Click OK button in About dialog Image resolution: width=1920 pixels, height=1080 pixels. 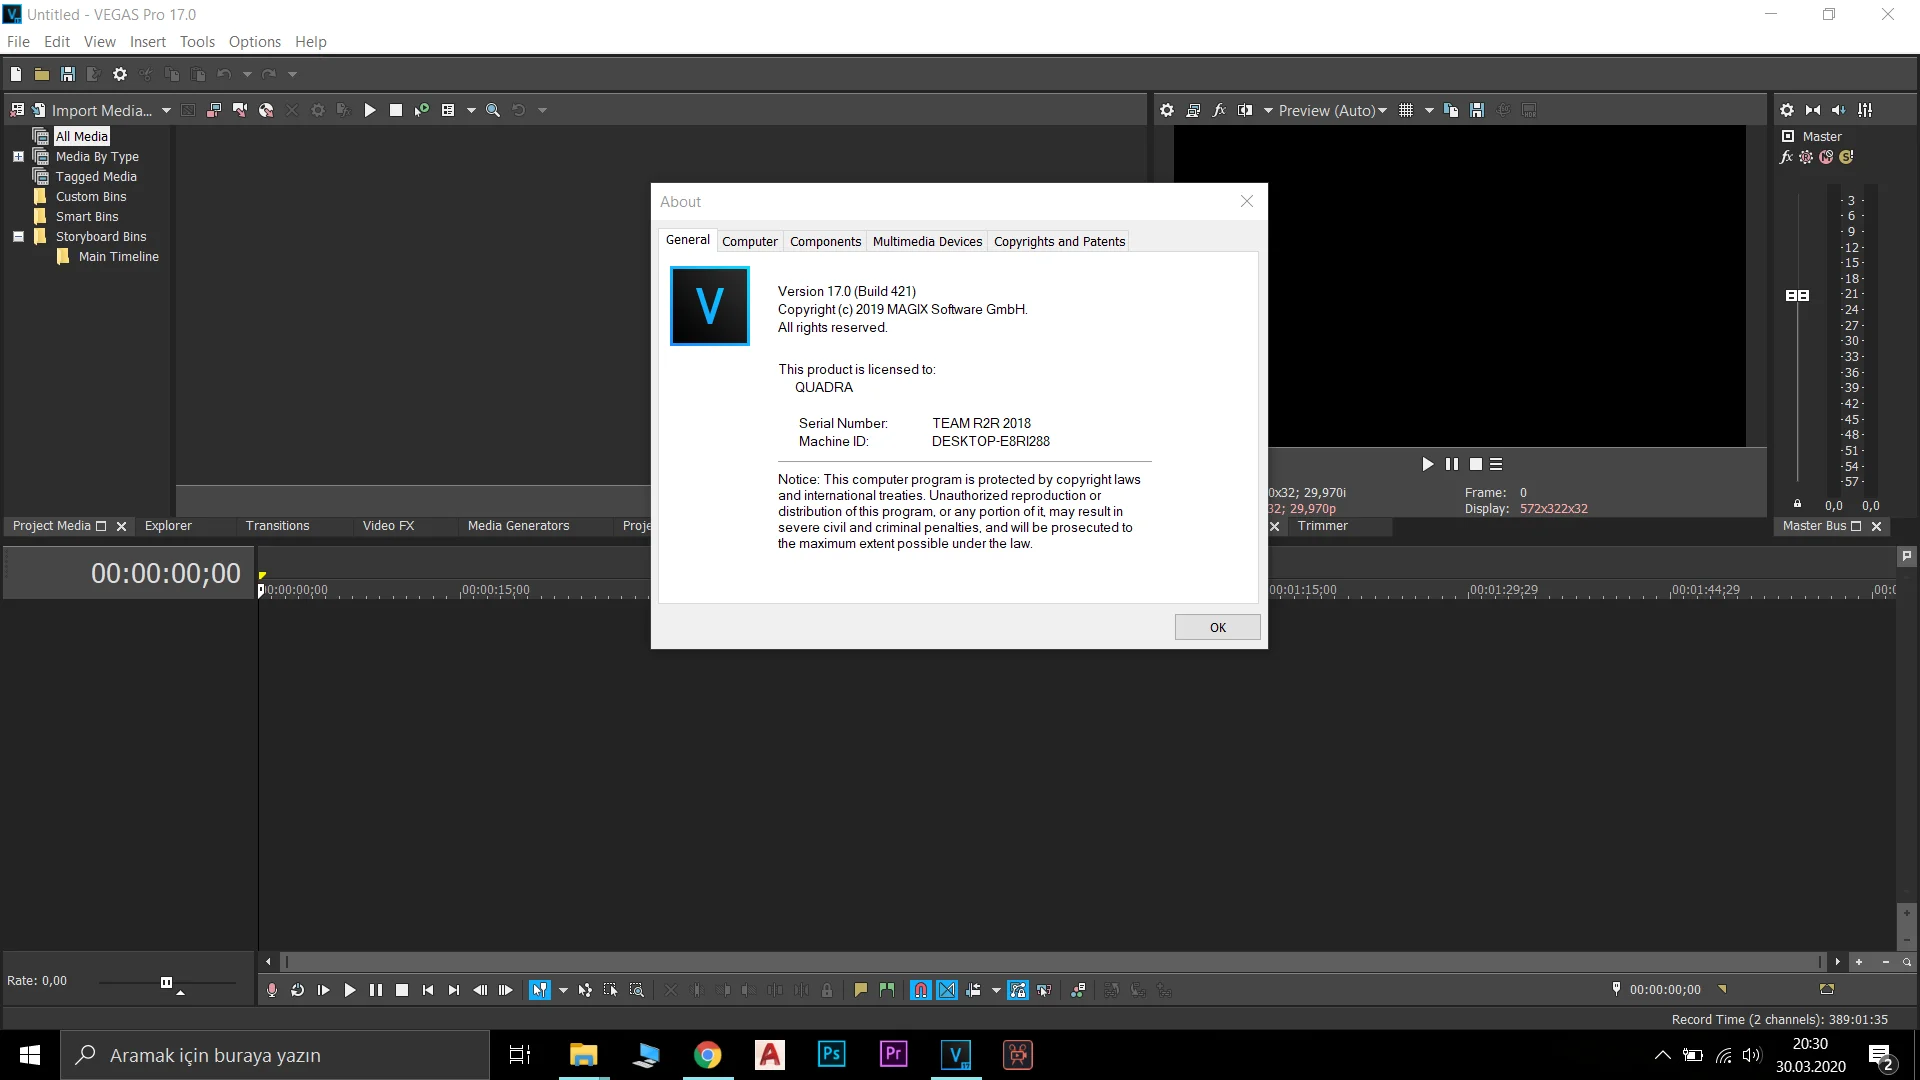(x=1217, y=627)
